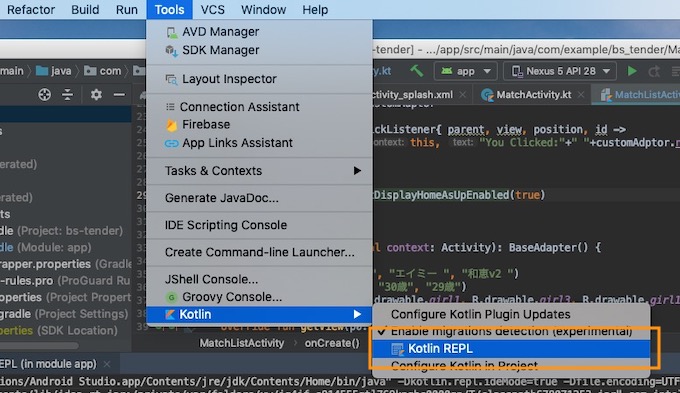Click the Kotlin REPL icon
The width and height of the screenshot is (680, 393).
[397, 349]
